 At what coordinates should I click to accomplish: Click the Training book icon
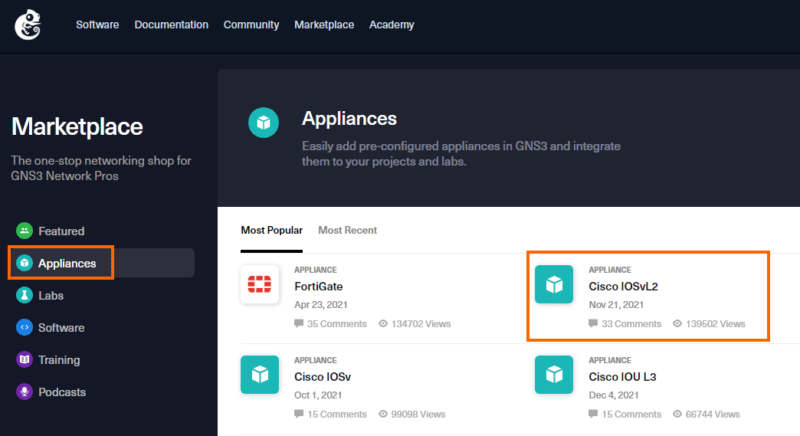pos(24,360)
